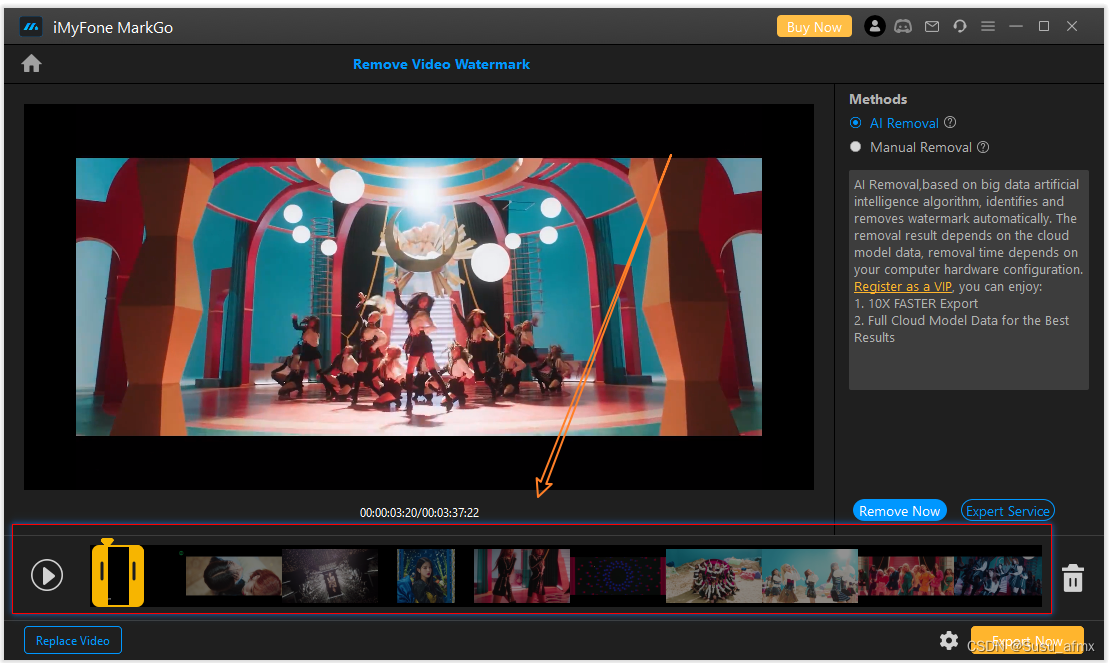This screenshot has width=1111, height=663.
Task: Minimize the MarkGo window
Action: pos(1016,27)
